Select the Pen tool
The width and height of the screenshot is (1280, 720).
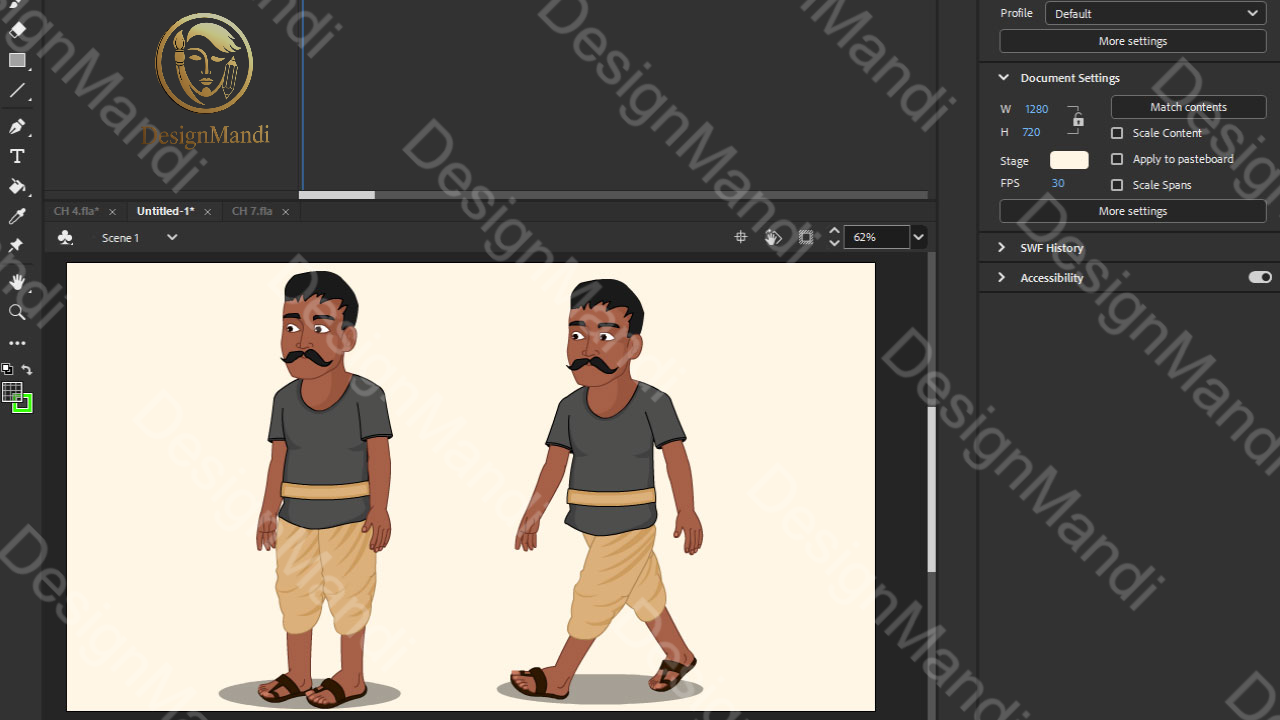16,125
